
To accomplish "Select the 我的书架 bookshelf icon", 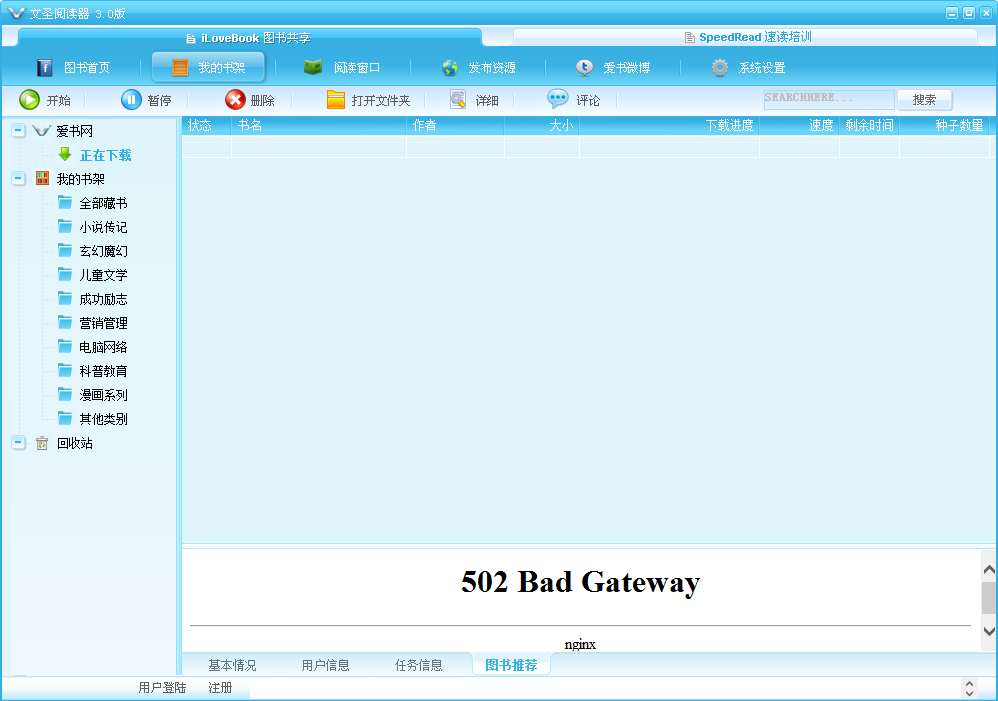I will click(x=180, y=67).
